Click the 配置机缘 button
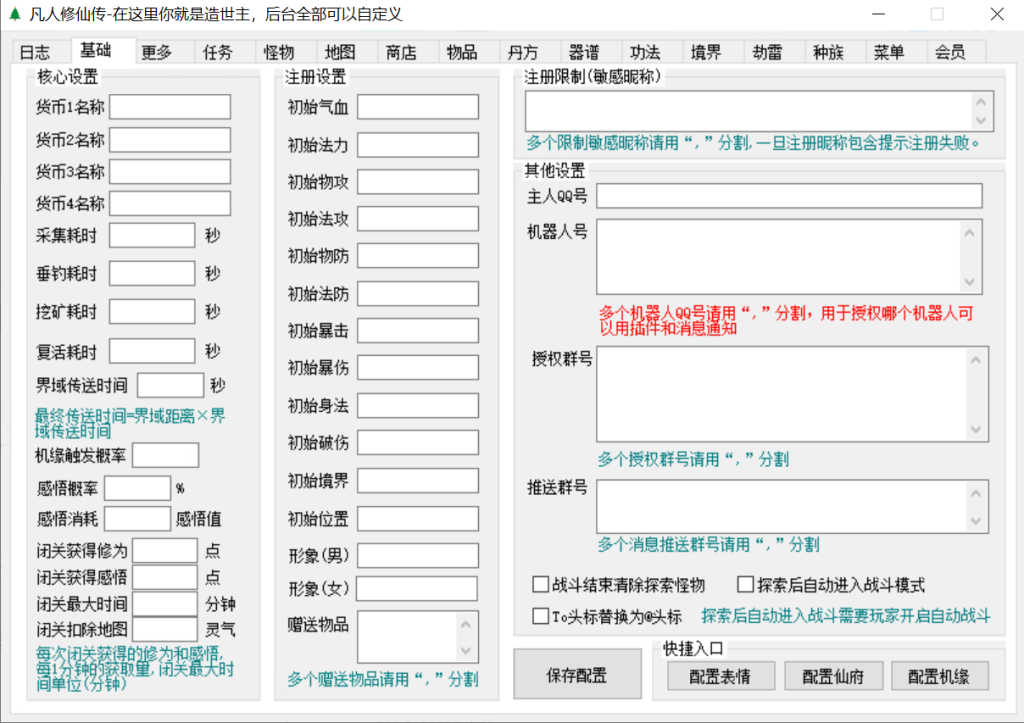Image resolution: width=1024 pixels, height=723 pixels. [x=934, y=677]
